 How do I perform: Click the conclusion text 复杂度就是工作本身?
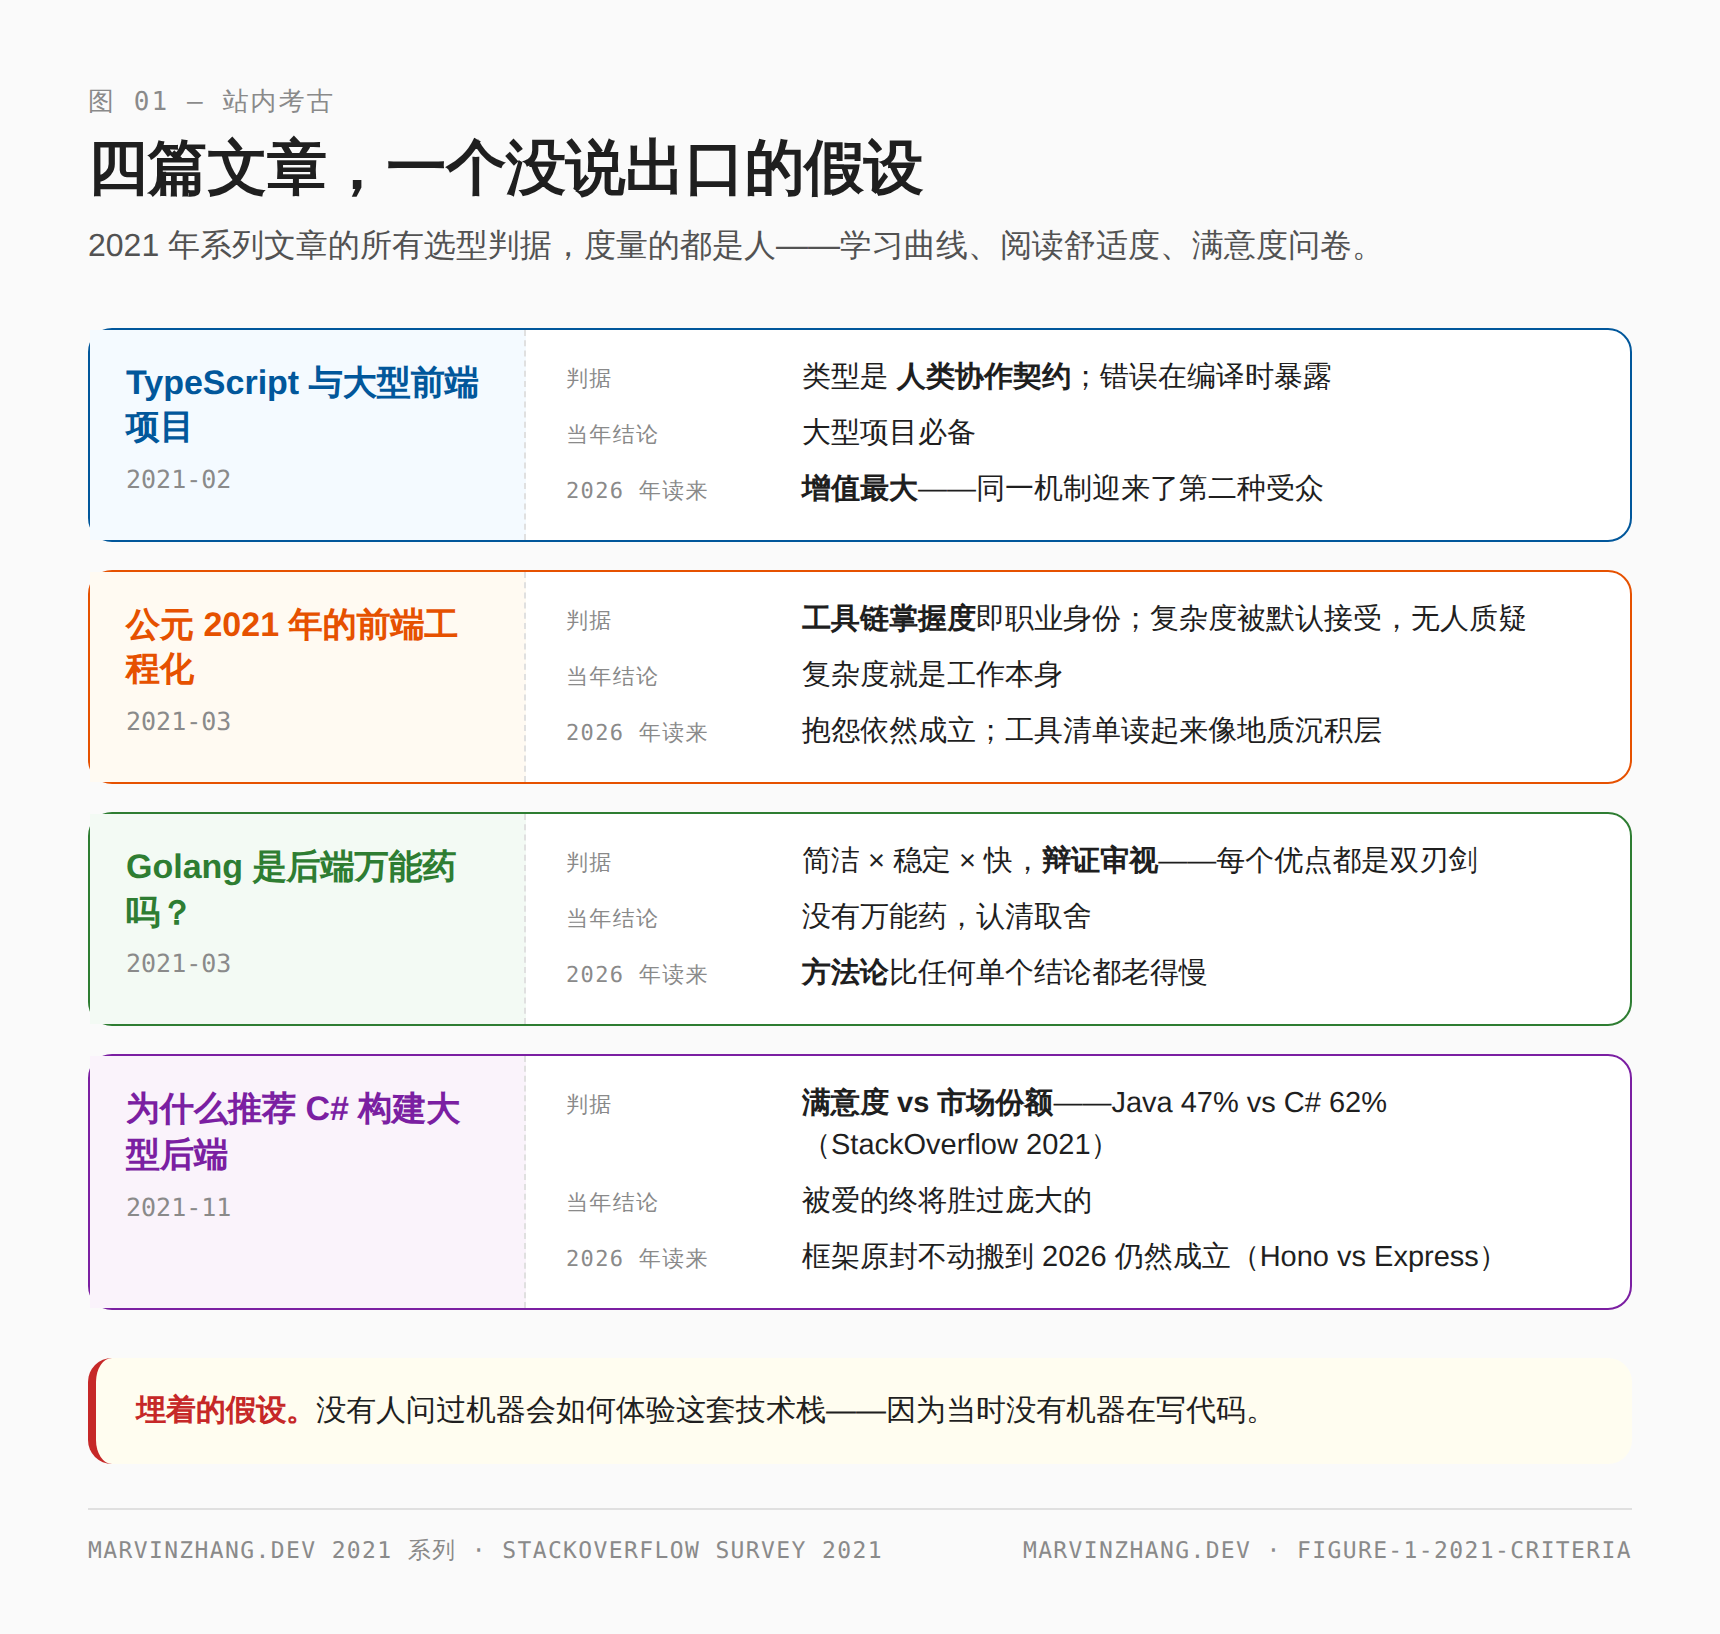click(x=932, y=675)
